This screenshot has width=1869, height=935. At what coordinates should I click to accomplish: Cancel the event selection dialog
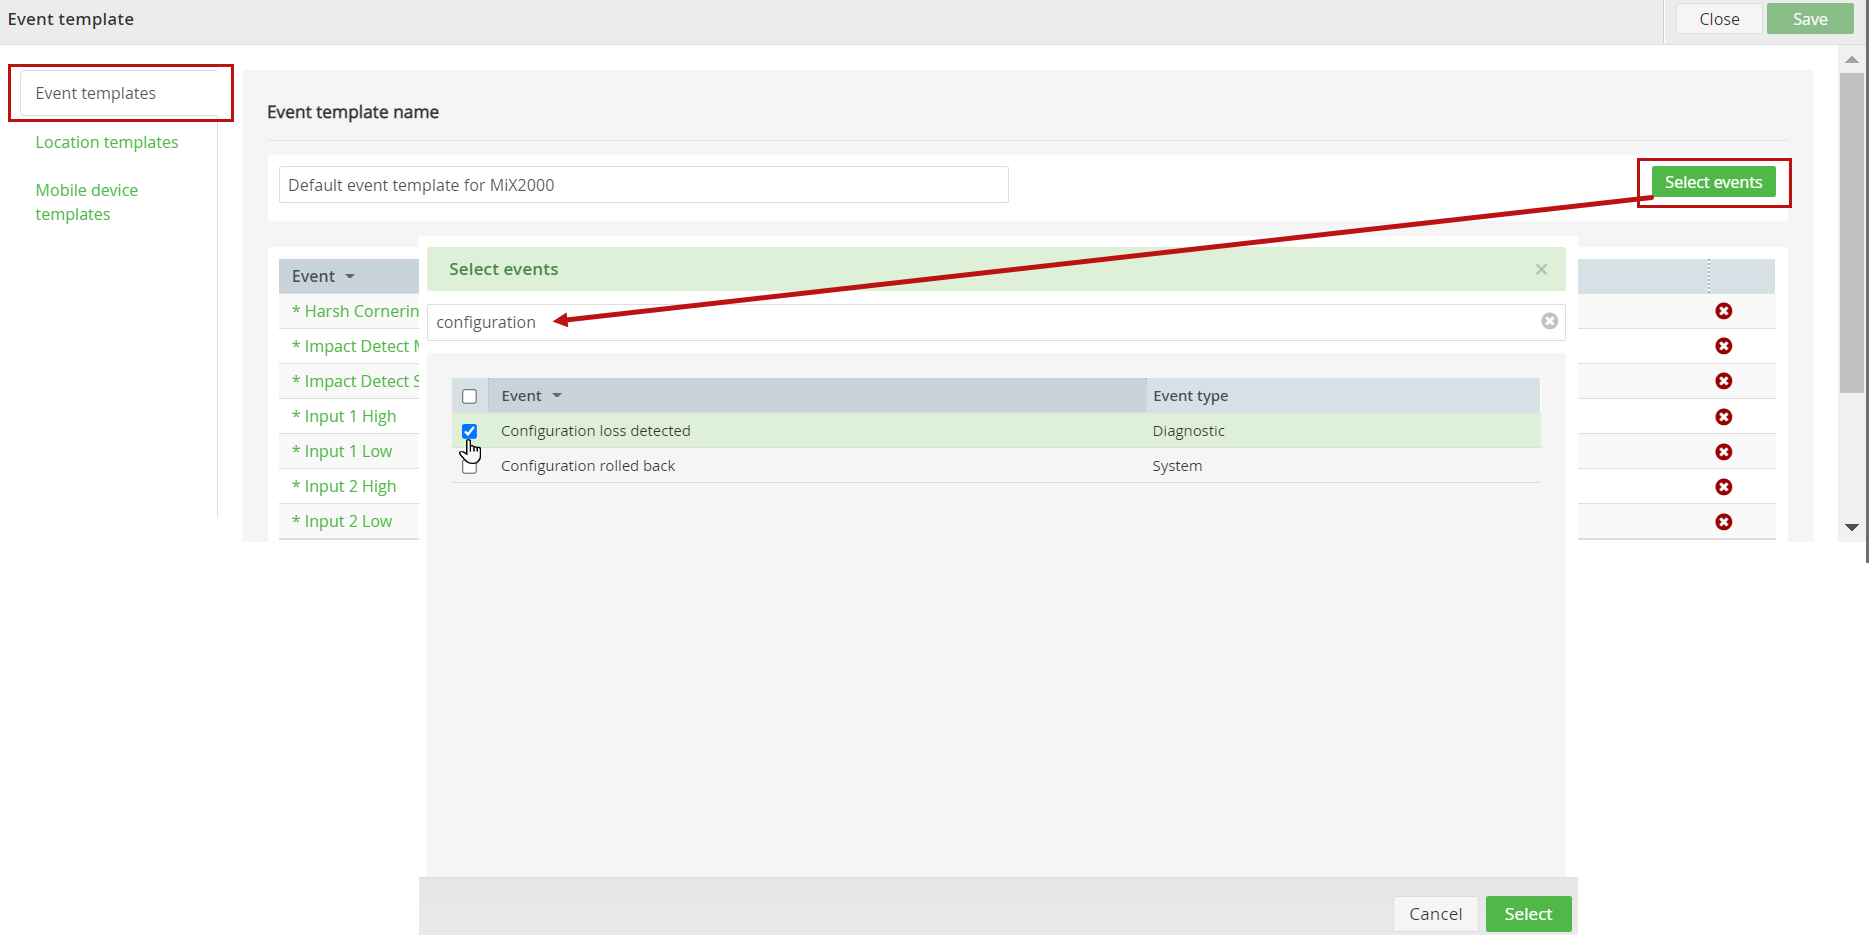[x=1435, y=914]
